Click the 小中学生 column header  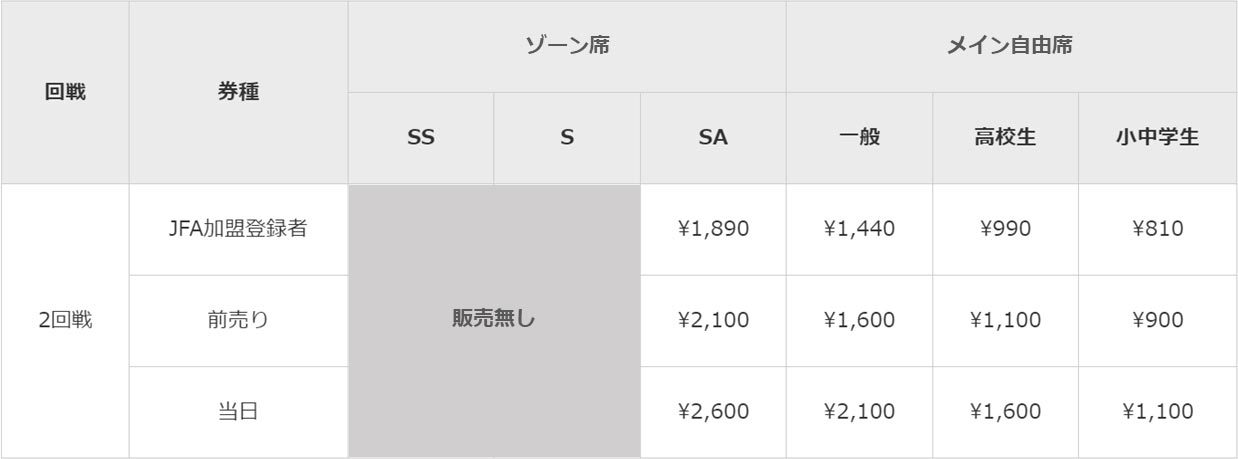coord(1158,139)
